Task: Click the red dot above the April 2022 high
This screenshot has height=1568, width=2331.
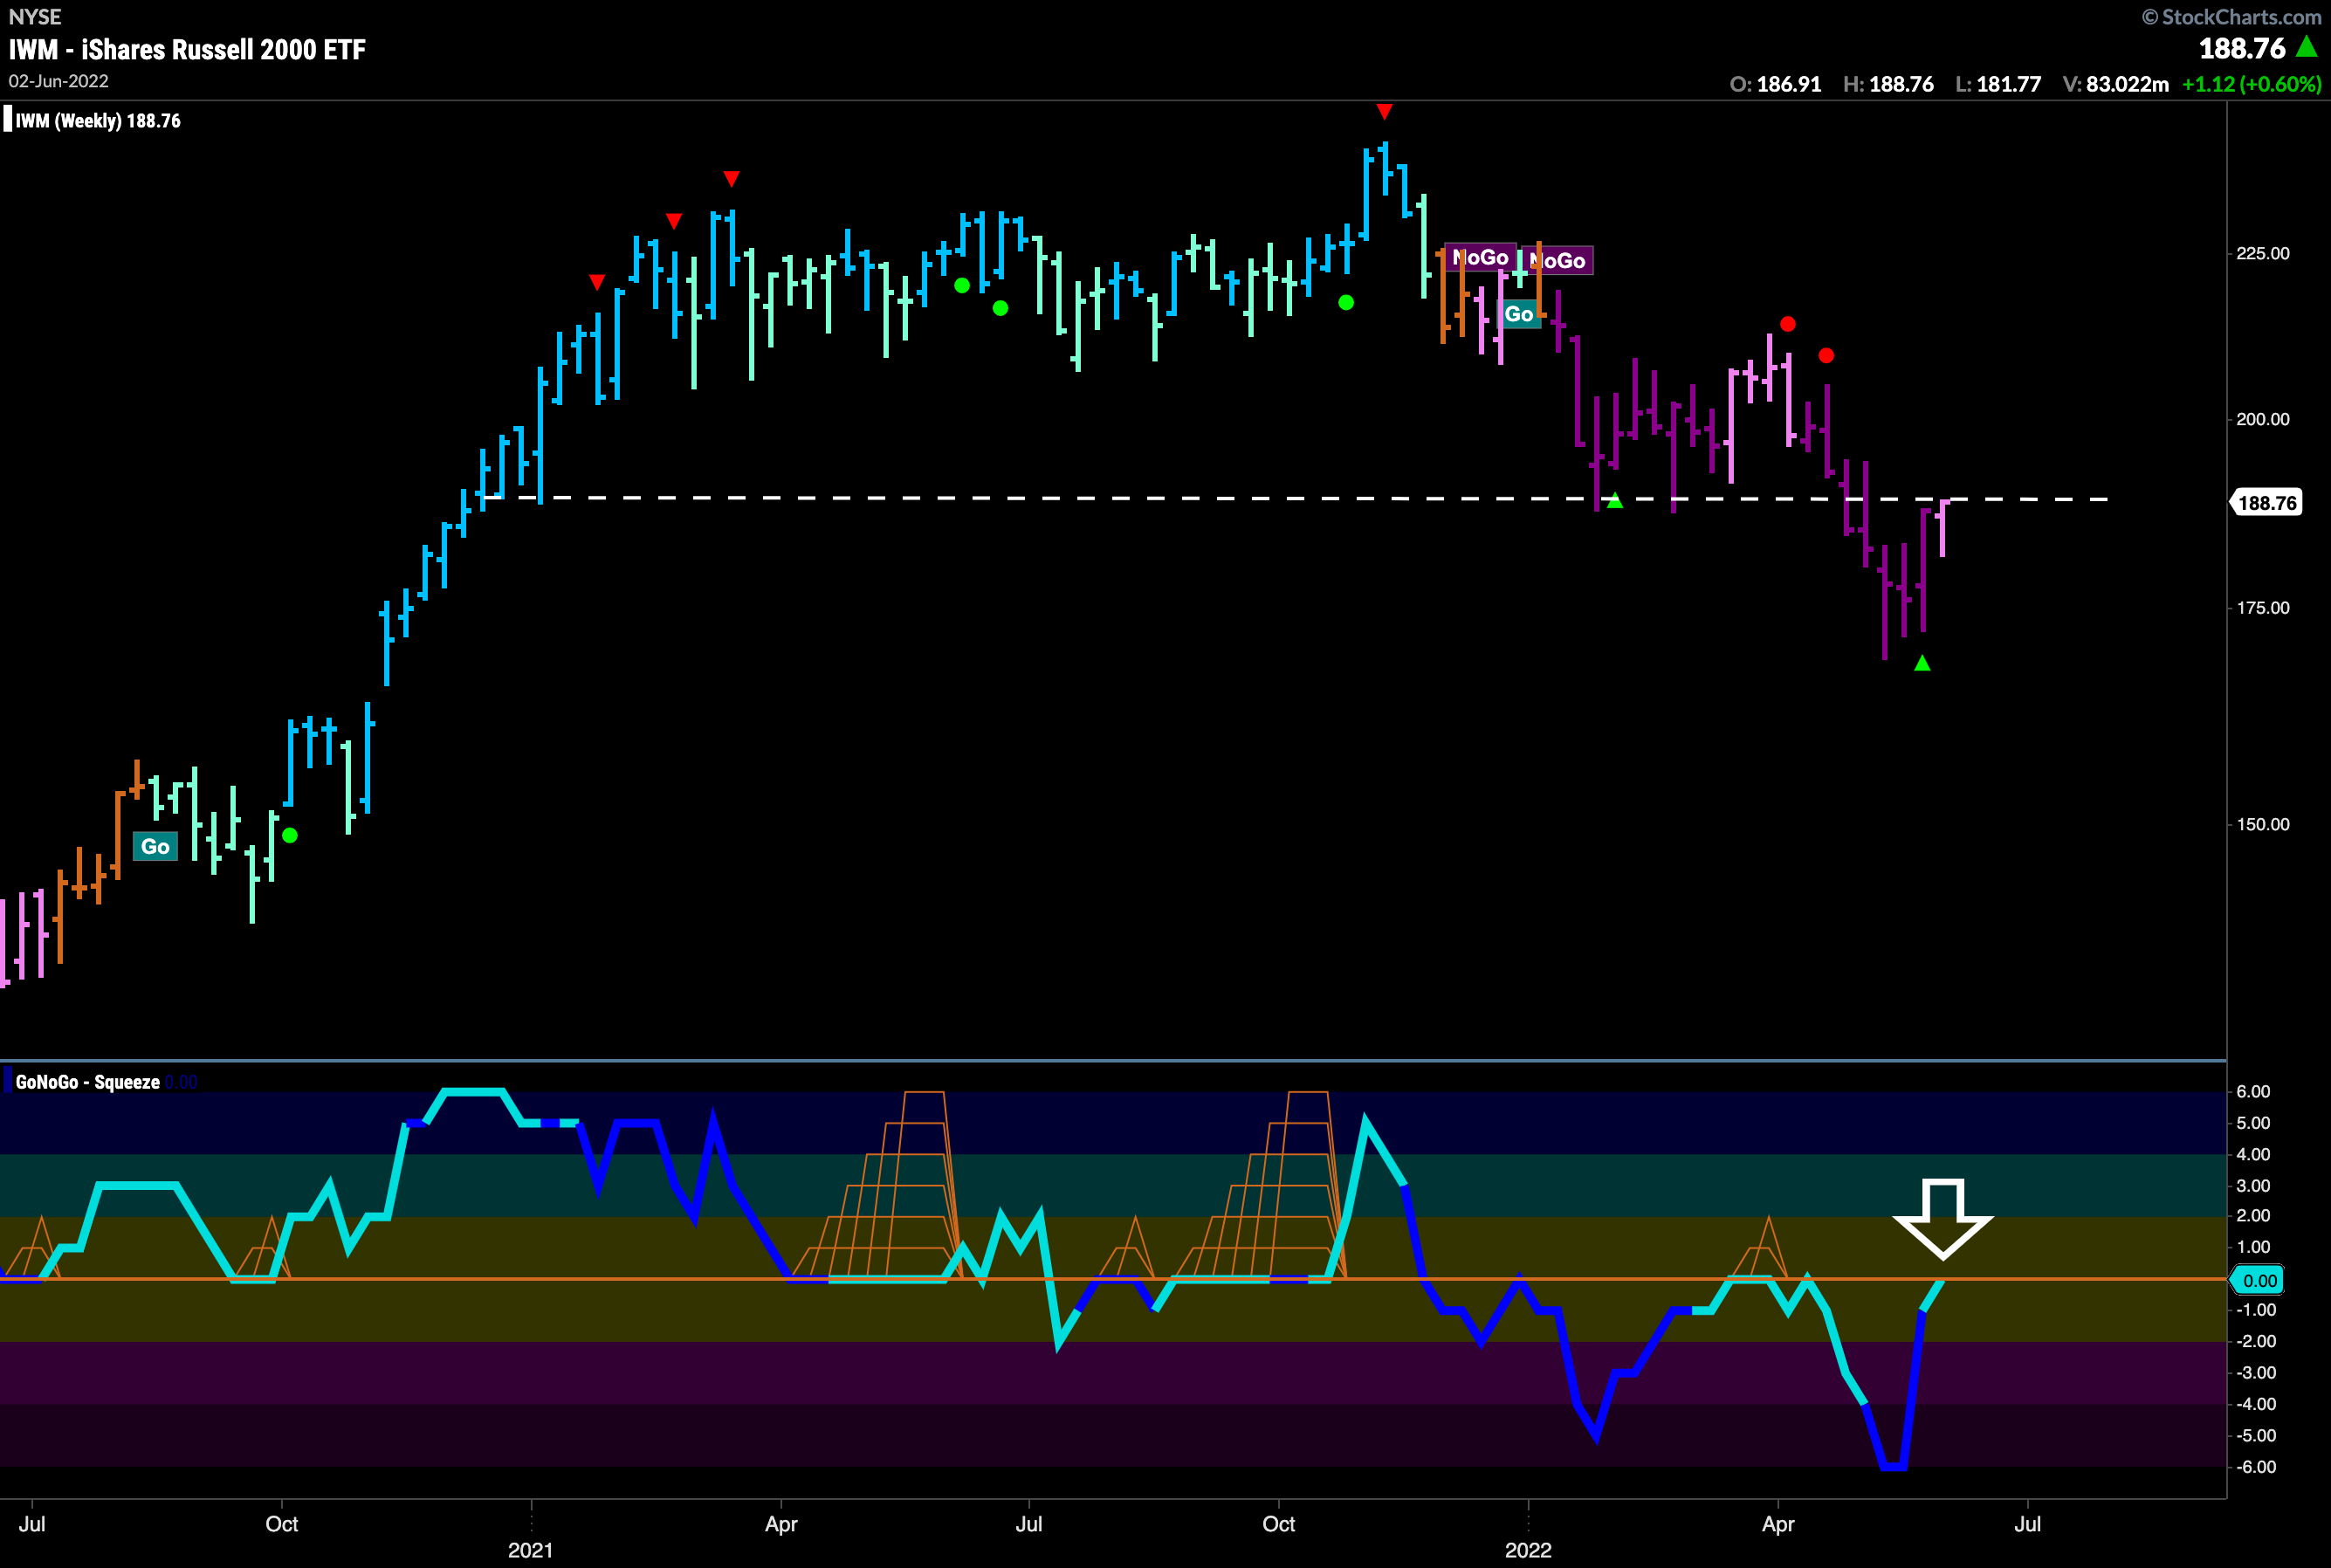Action: coord(1788,324)
